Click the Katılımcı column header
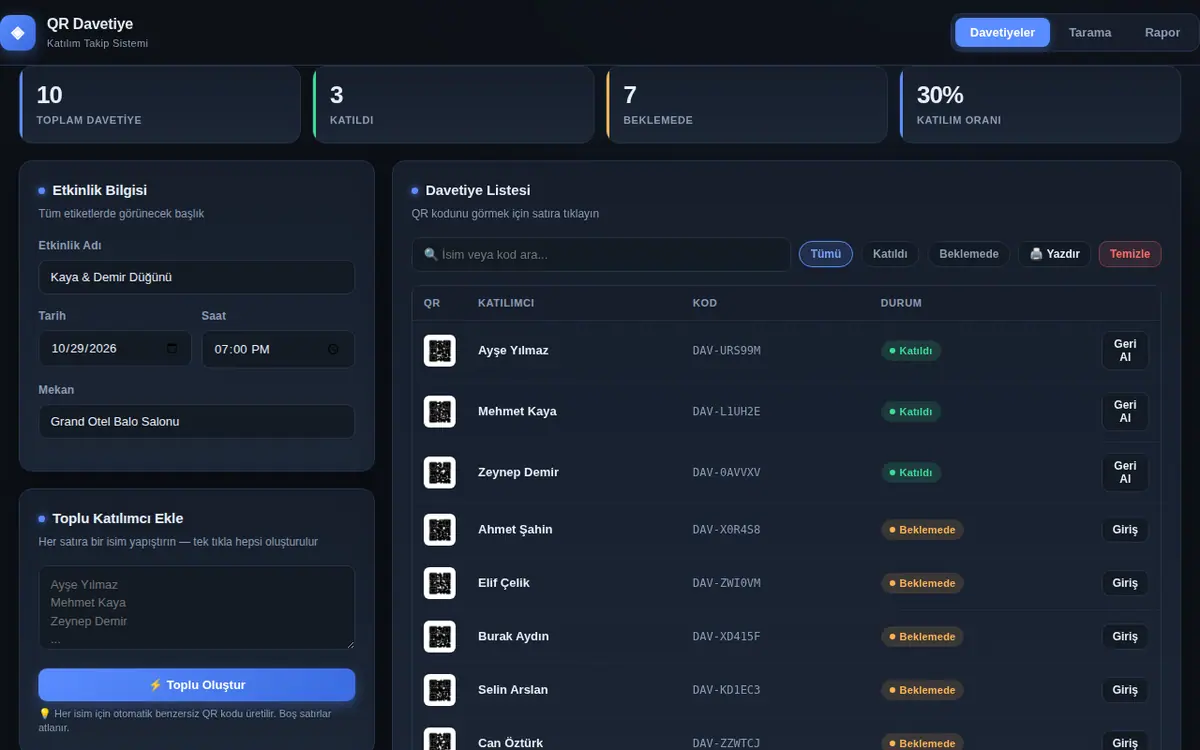 tap(506, 303)
